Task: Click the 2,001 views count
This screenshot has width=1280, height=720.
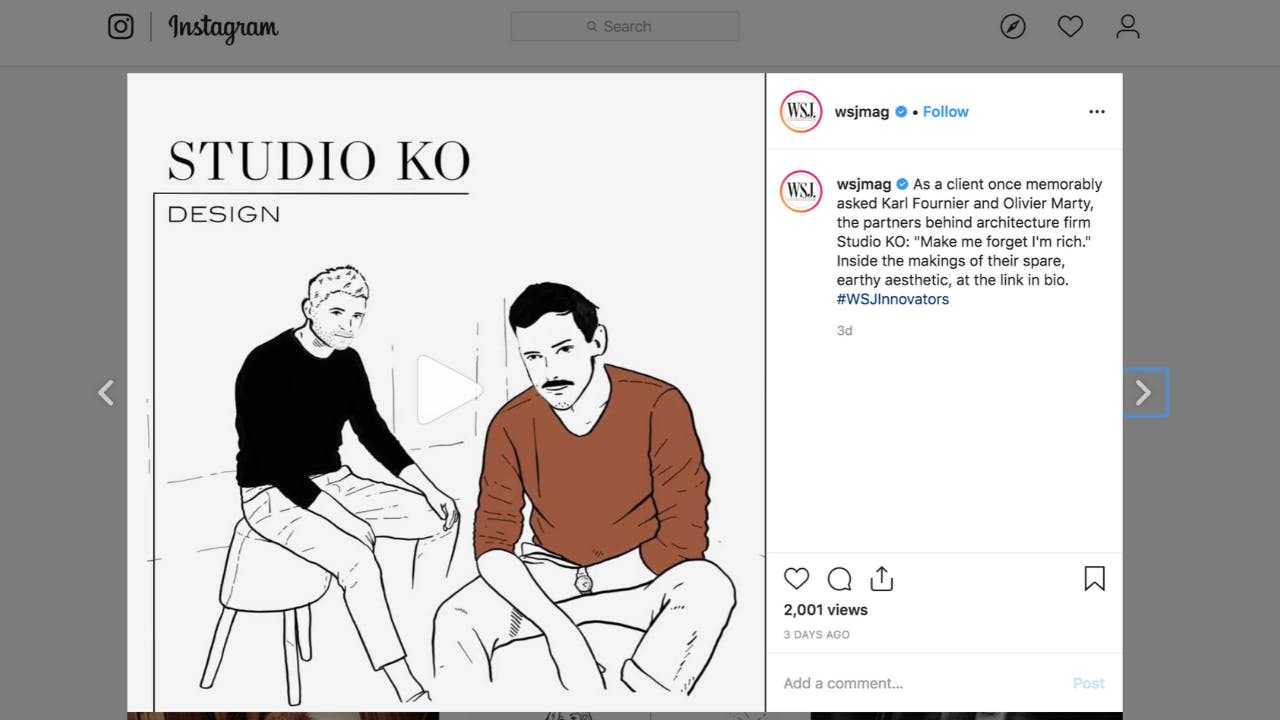Action: pos(826,610)
